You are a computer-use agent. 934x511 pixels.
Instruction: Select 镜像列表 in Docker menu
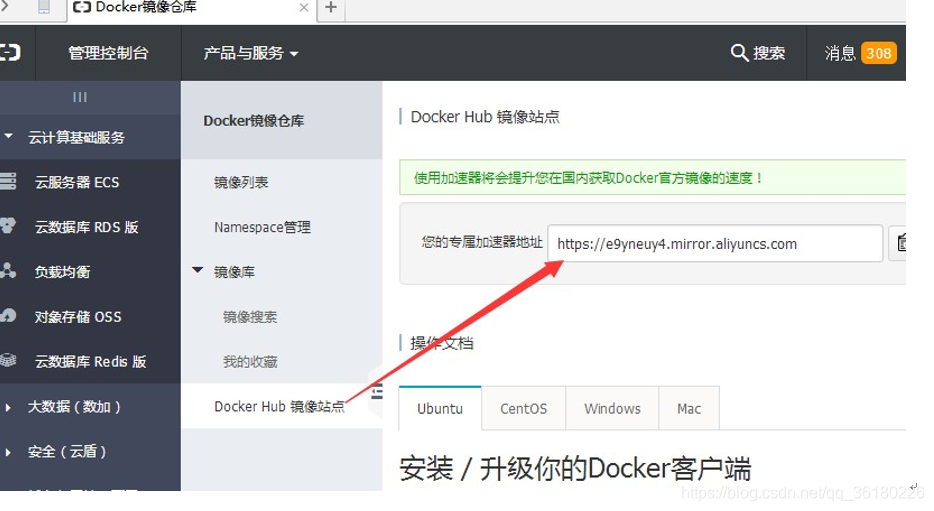241,182
